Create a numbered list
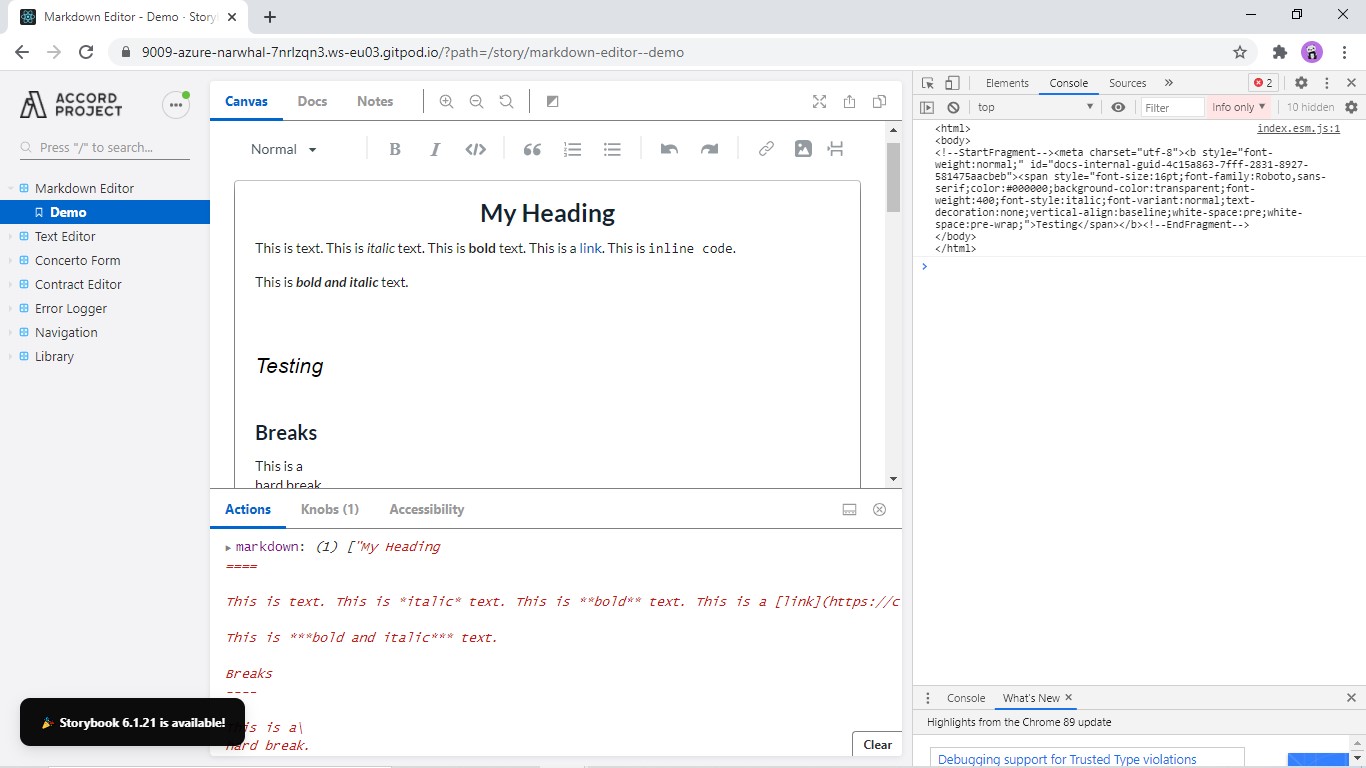Image resolution: width=1366 pixels, height=768 pixels. [x=572, y=148]
